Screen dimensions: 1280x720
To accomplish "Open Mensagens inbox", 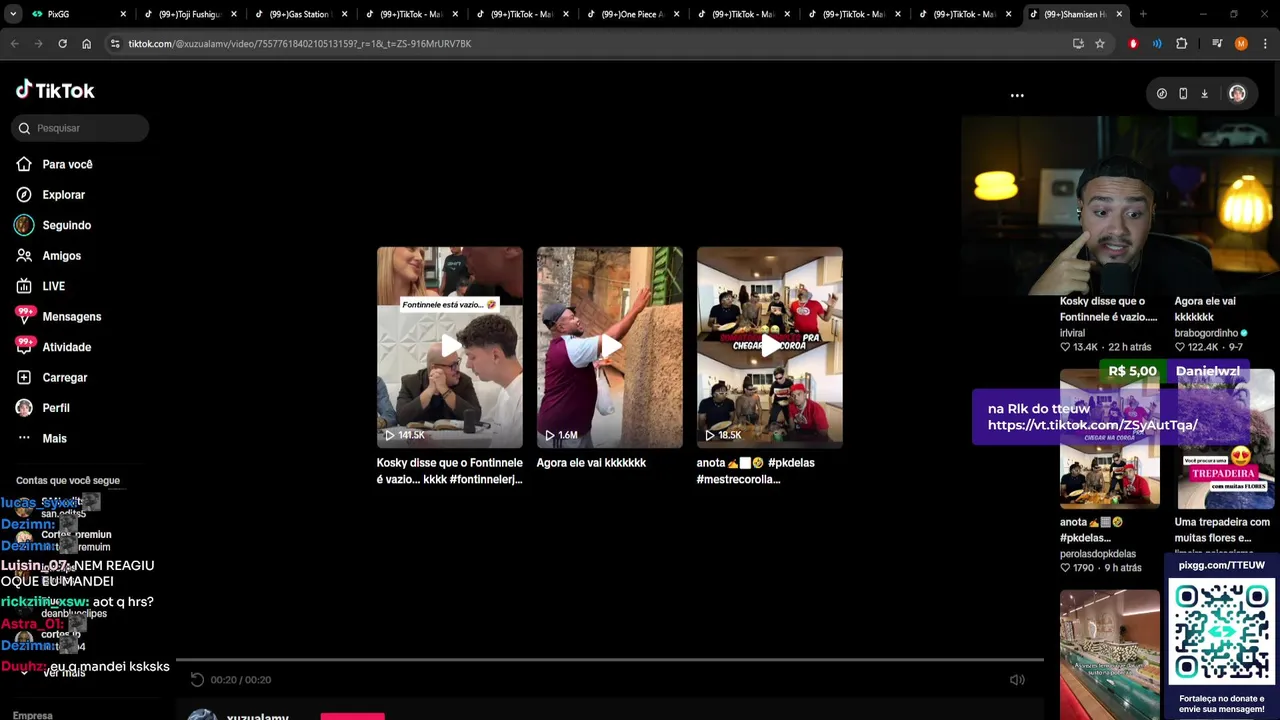I will (x=71, y=317).
